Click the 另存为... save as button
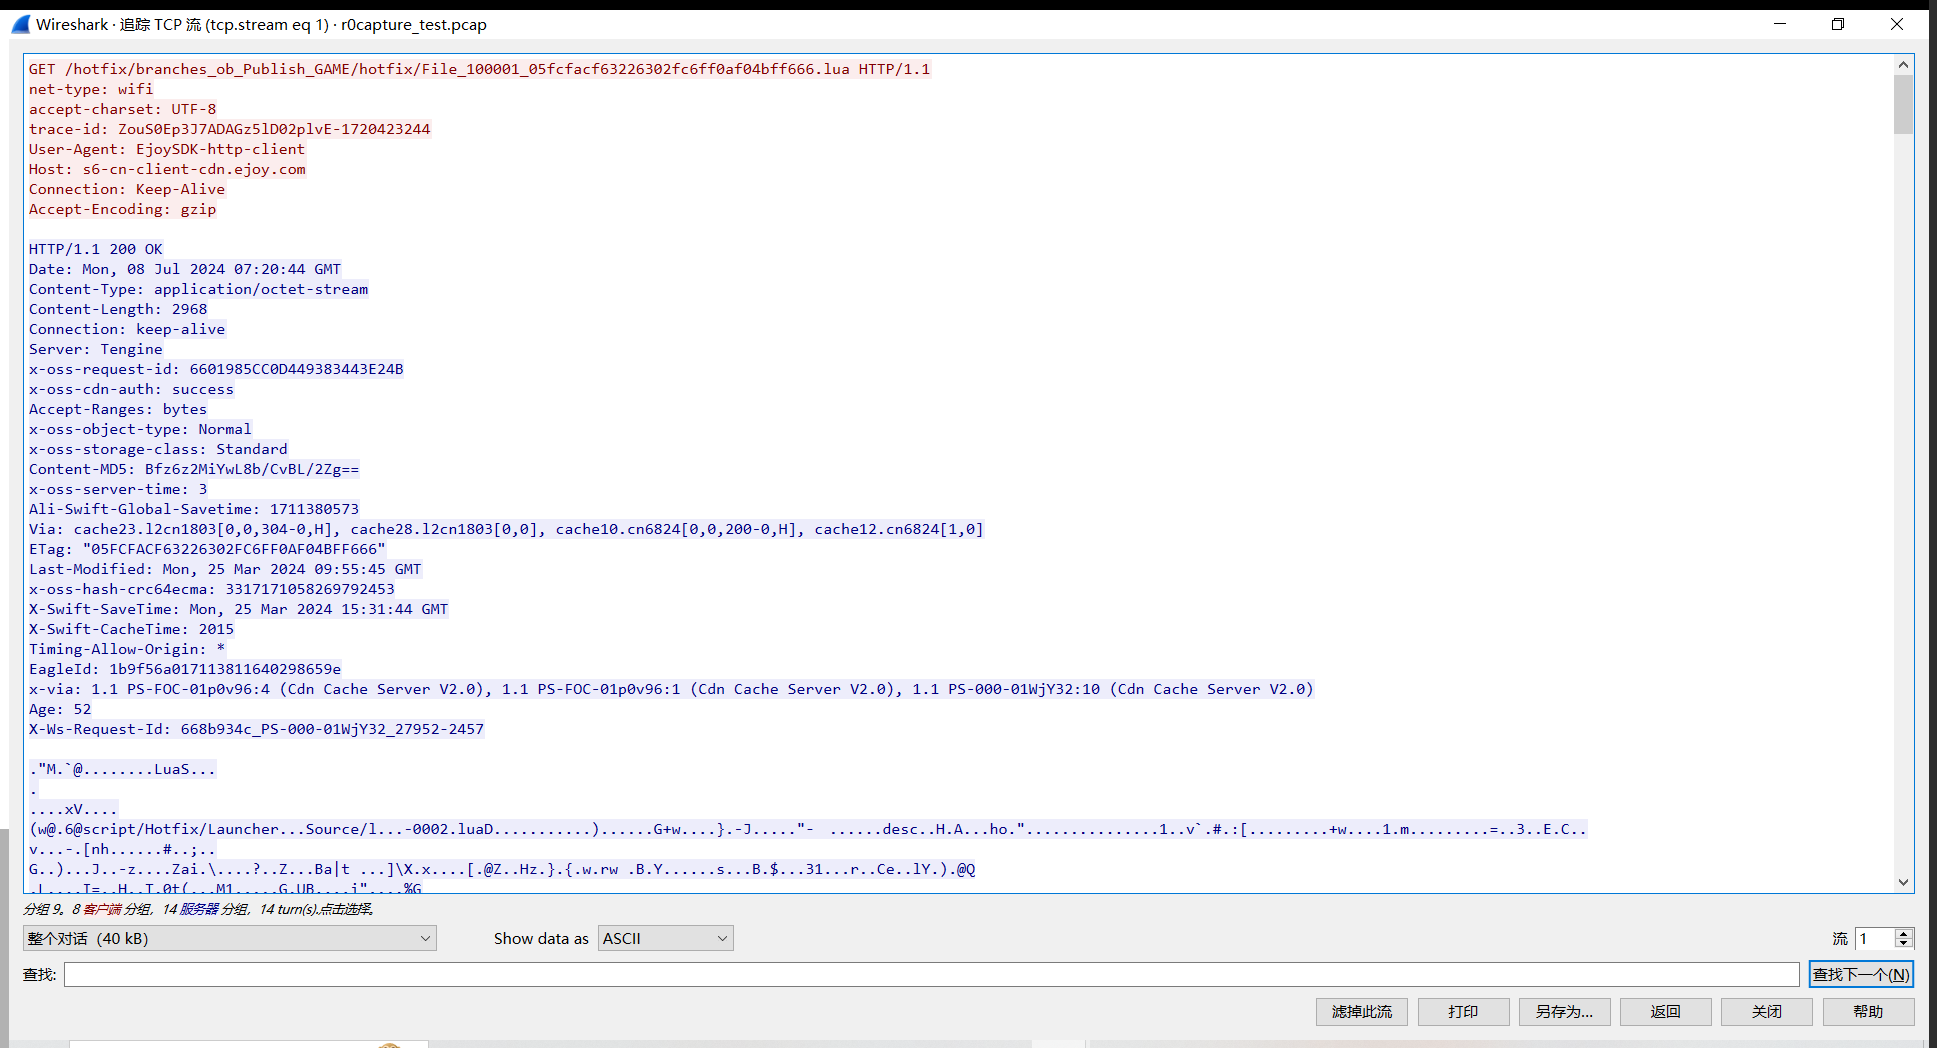 tap(1564, 1012)
